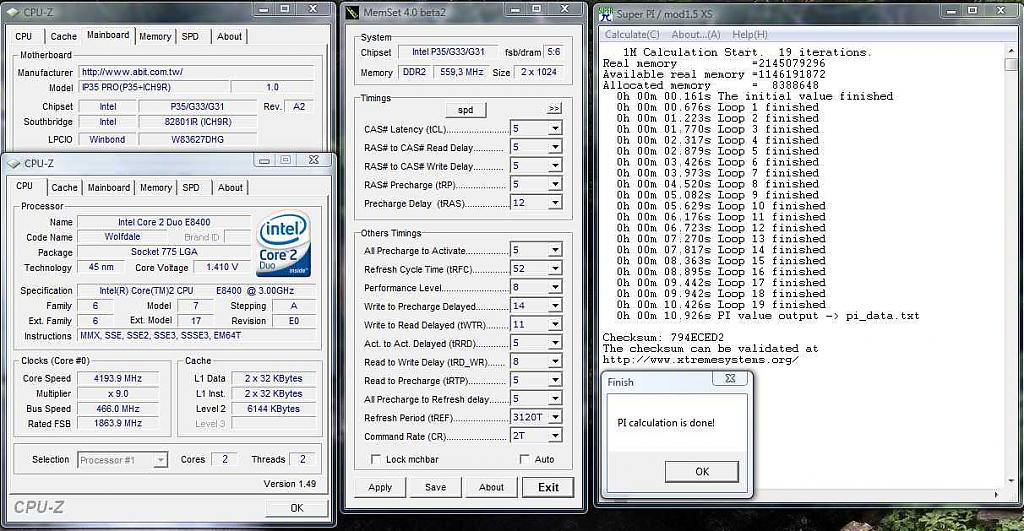Open the Performance Level dropdown
Viewport: 1024px width, 531px height.
click(x=554, y=287)
